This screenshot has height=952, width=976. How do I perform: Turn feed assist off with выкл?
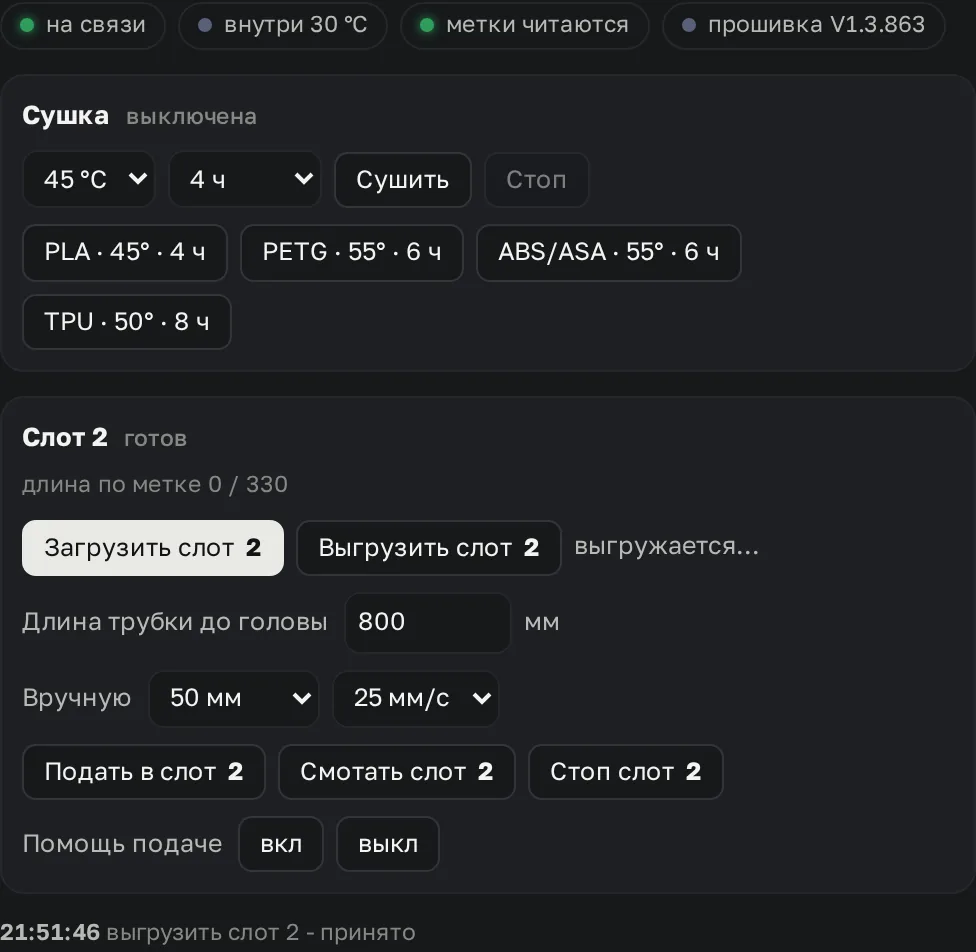click(388, 844)
